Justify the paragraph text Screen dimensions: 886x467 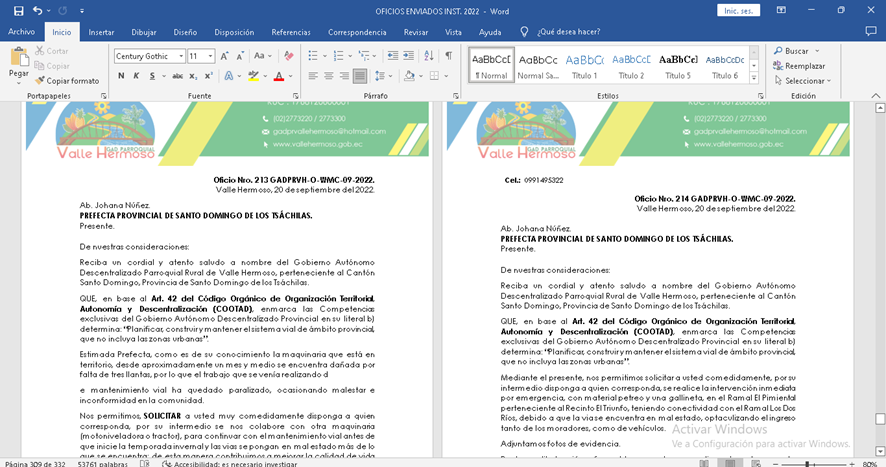click(361, 76)
